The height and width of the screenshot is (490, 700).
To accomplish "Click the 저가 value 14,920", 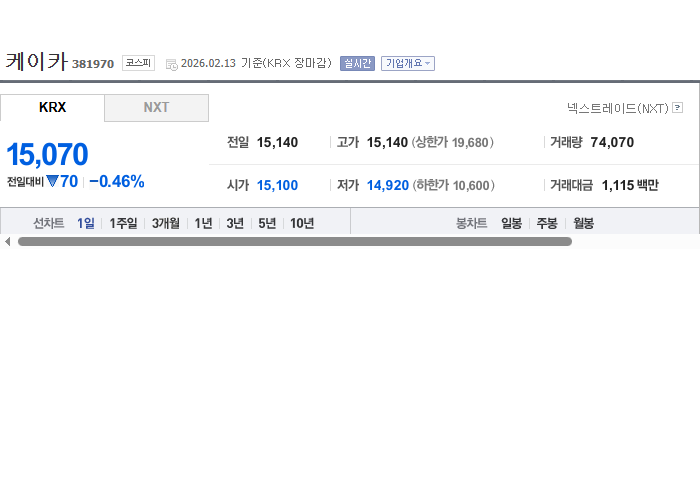I will [x=388, y=185].
